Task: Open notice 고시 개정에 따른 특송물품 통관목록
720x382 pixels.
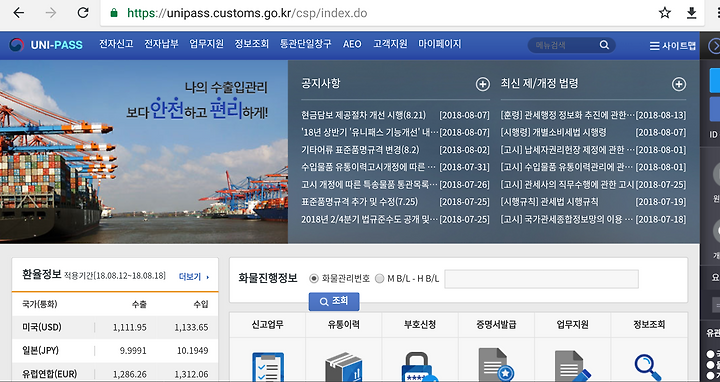Action: point(370,185)
